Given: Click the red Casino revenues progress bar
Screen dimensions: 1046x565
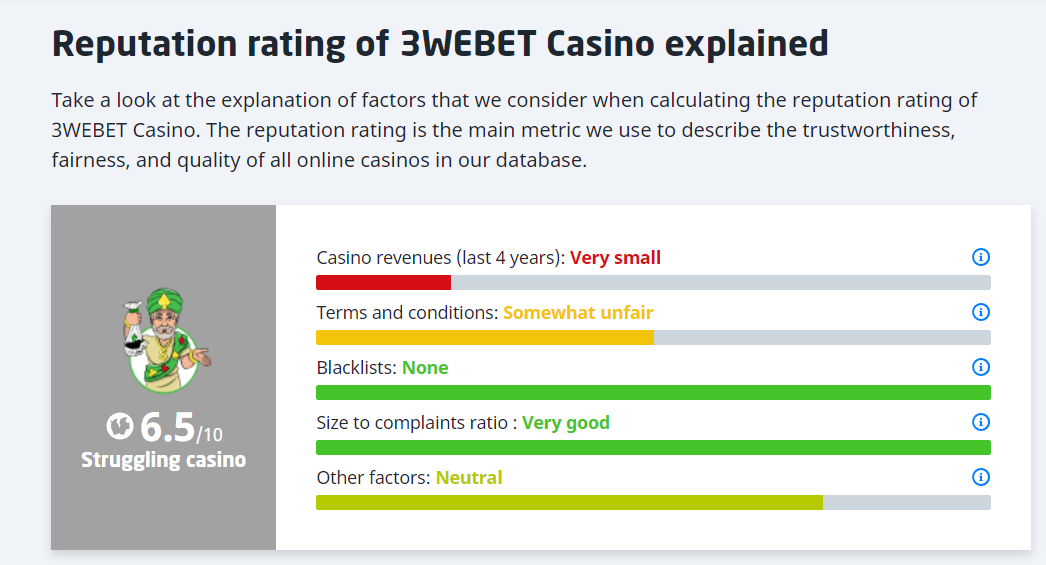Looking at the screenshot, I should point(384,282).
